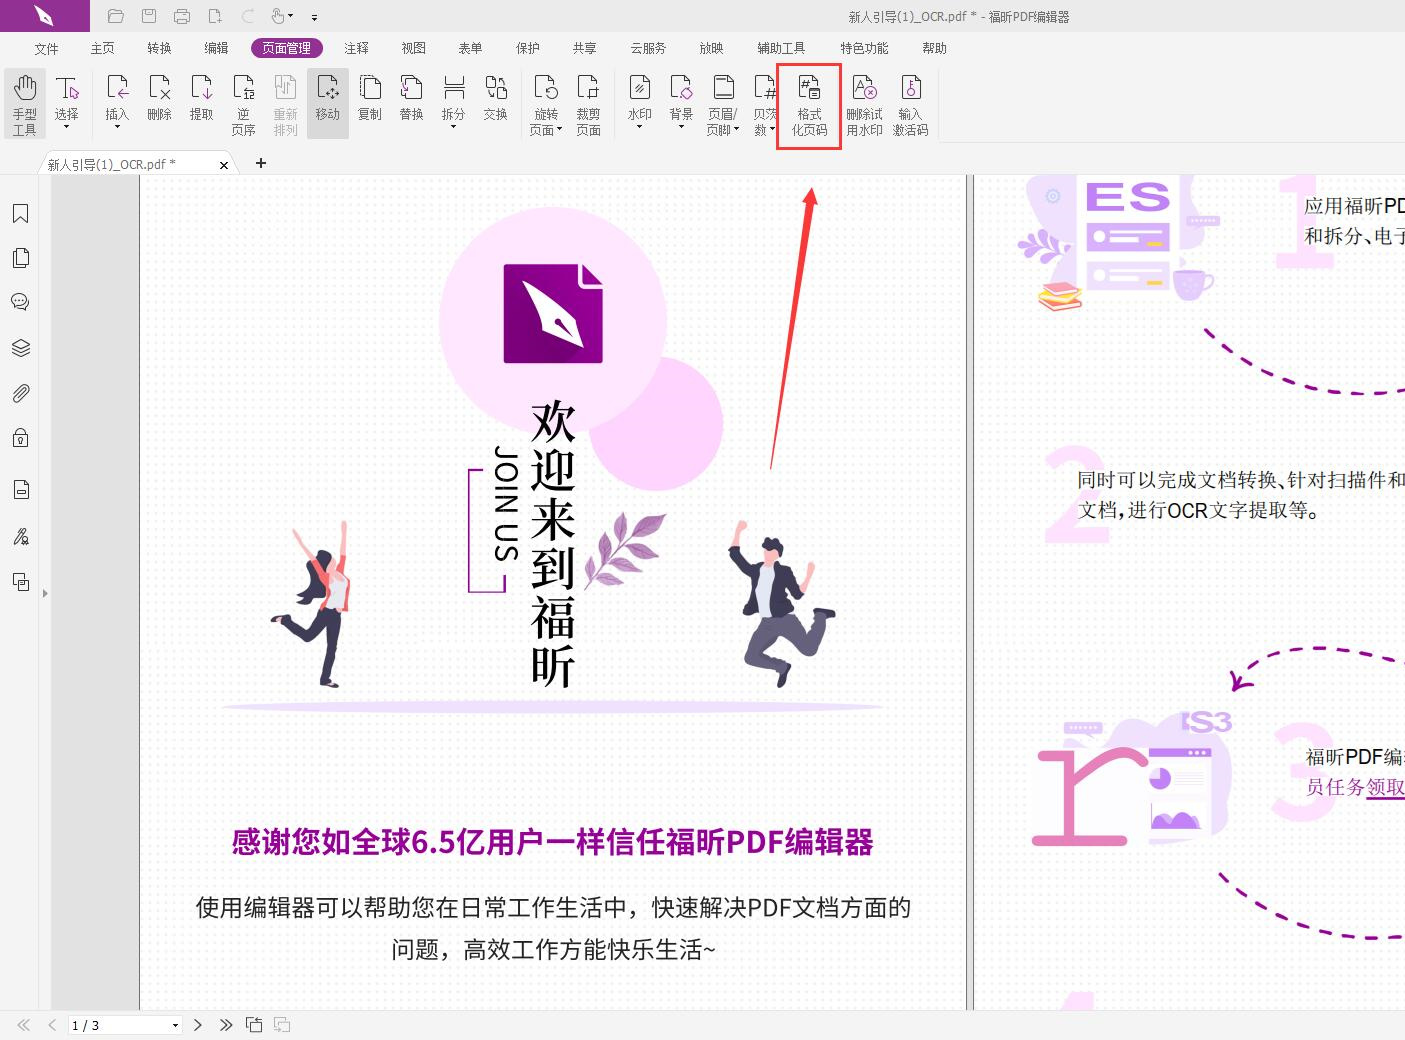The width and height of the screenshot is (1405, 1040).
Task: Open the Attachments panel in the sidebar
Action: click(20, 392)
